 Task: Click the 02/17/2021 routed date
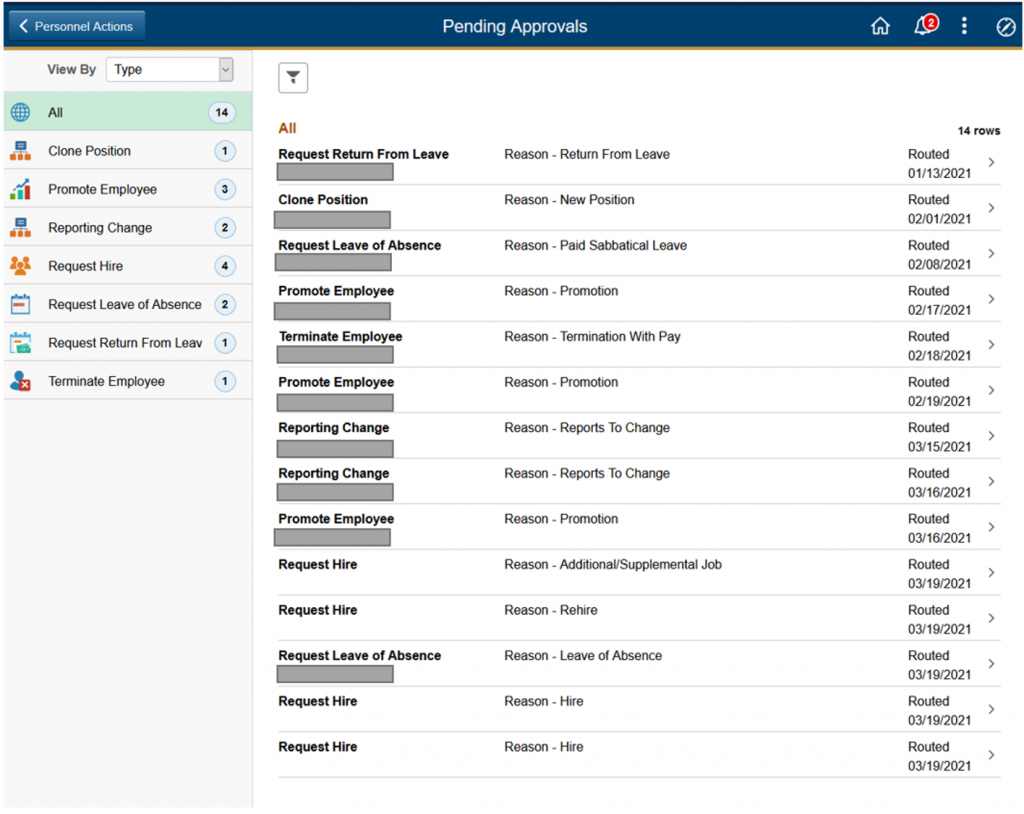939,310
